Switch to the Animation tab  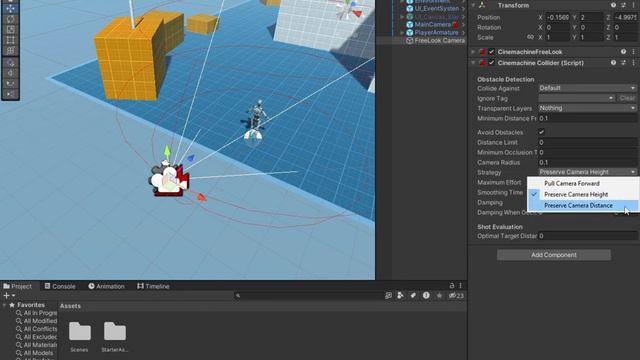(x=107, y=286)
